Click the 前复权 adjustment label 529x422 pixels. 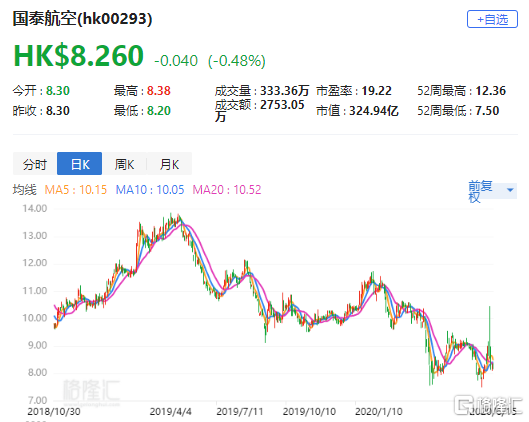(x=480, y=191)
